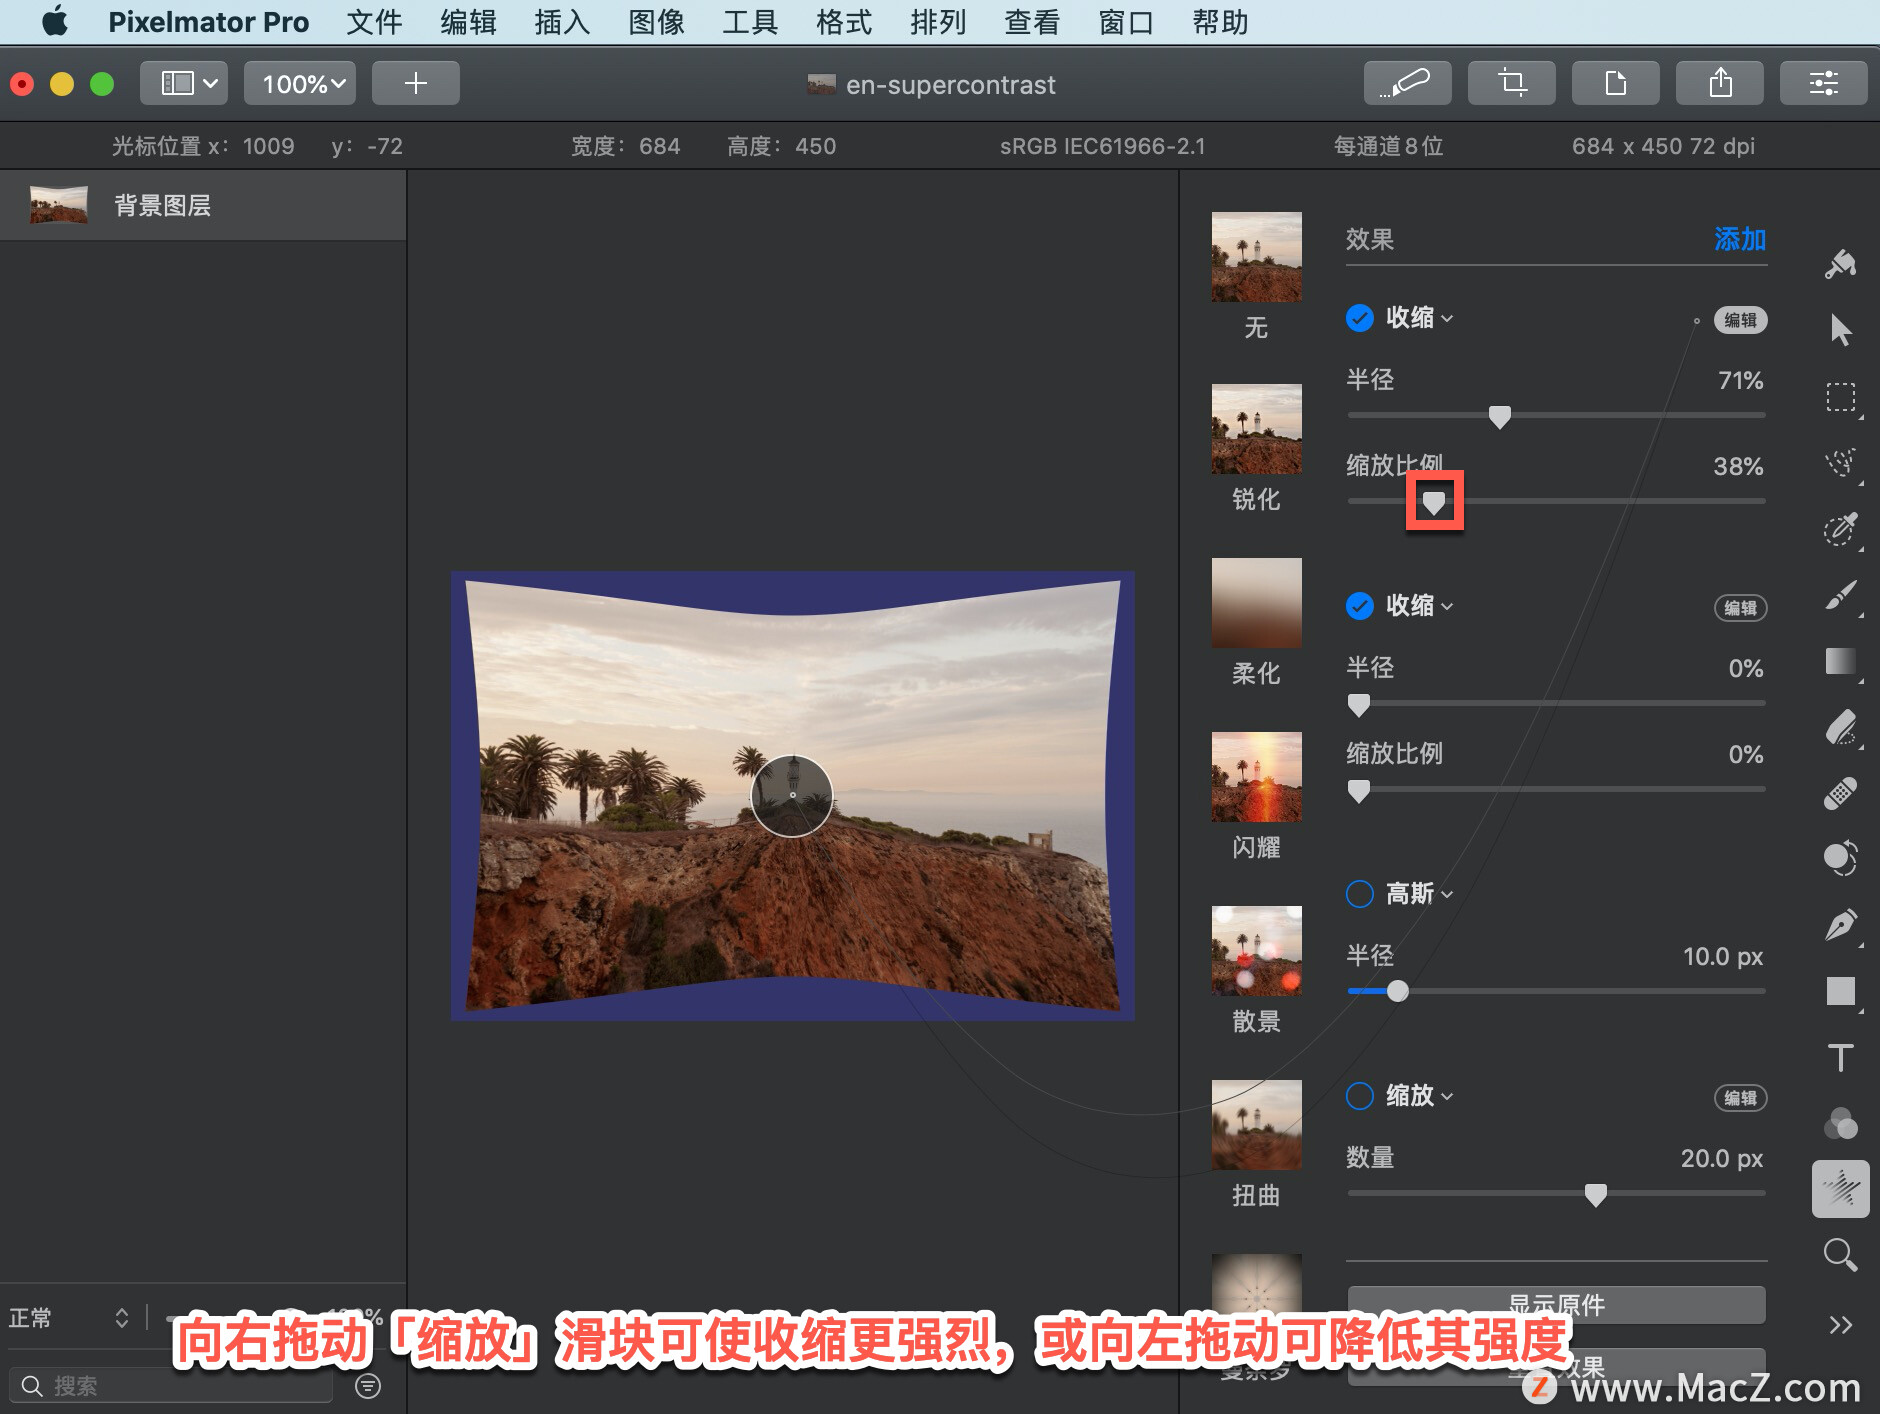Click the 编辑 button of first 收缩 effect
This screenshot has width=1880, height=1414.
pyautogui.click(x=1740, y=320)
